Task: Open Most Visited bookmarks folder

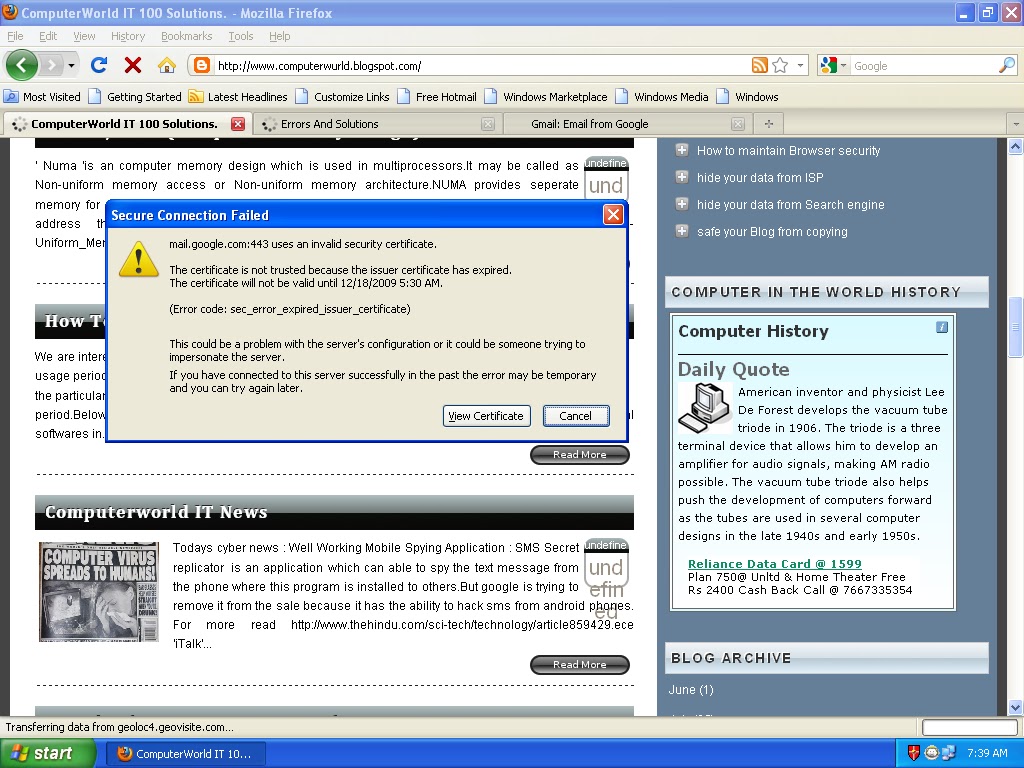Action: pyautogui.click(x=42, y=97)
